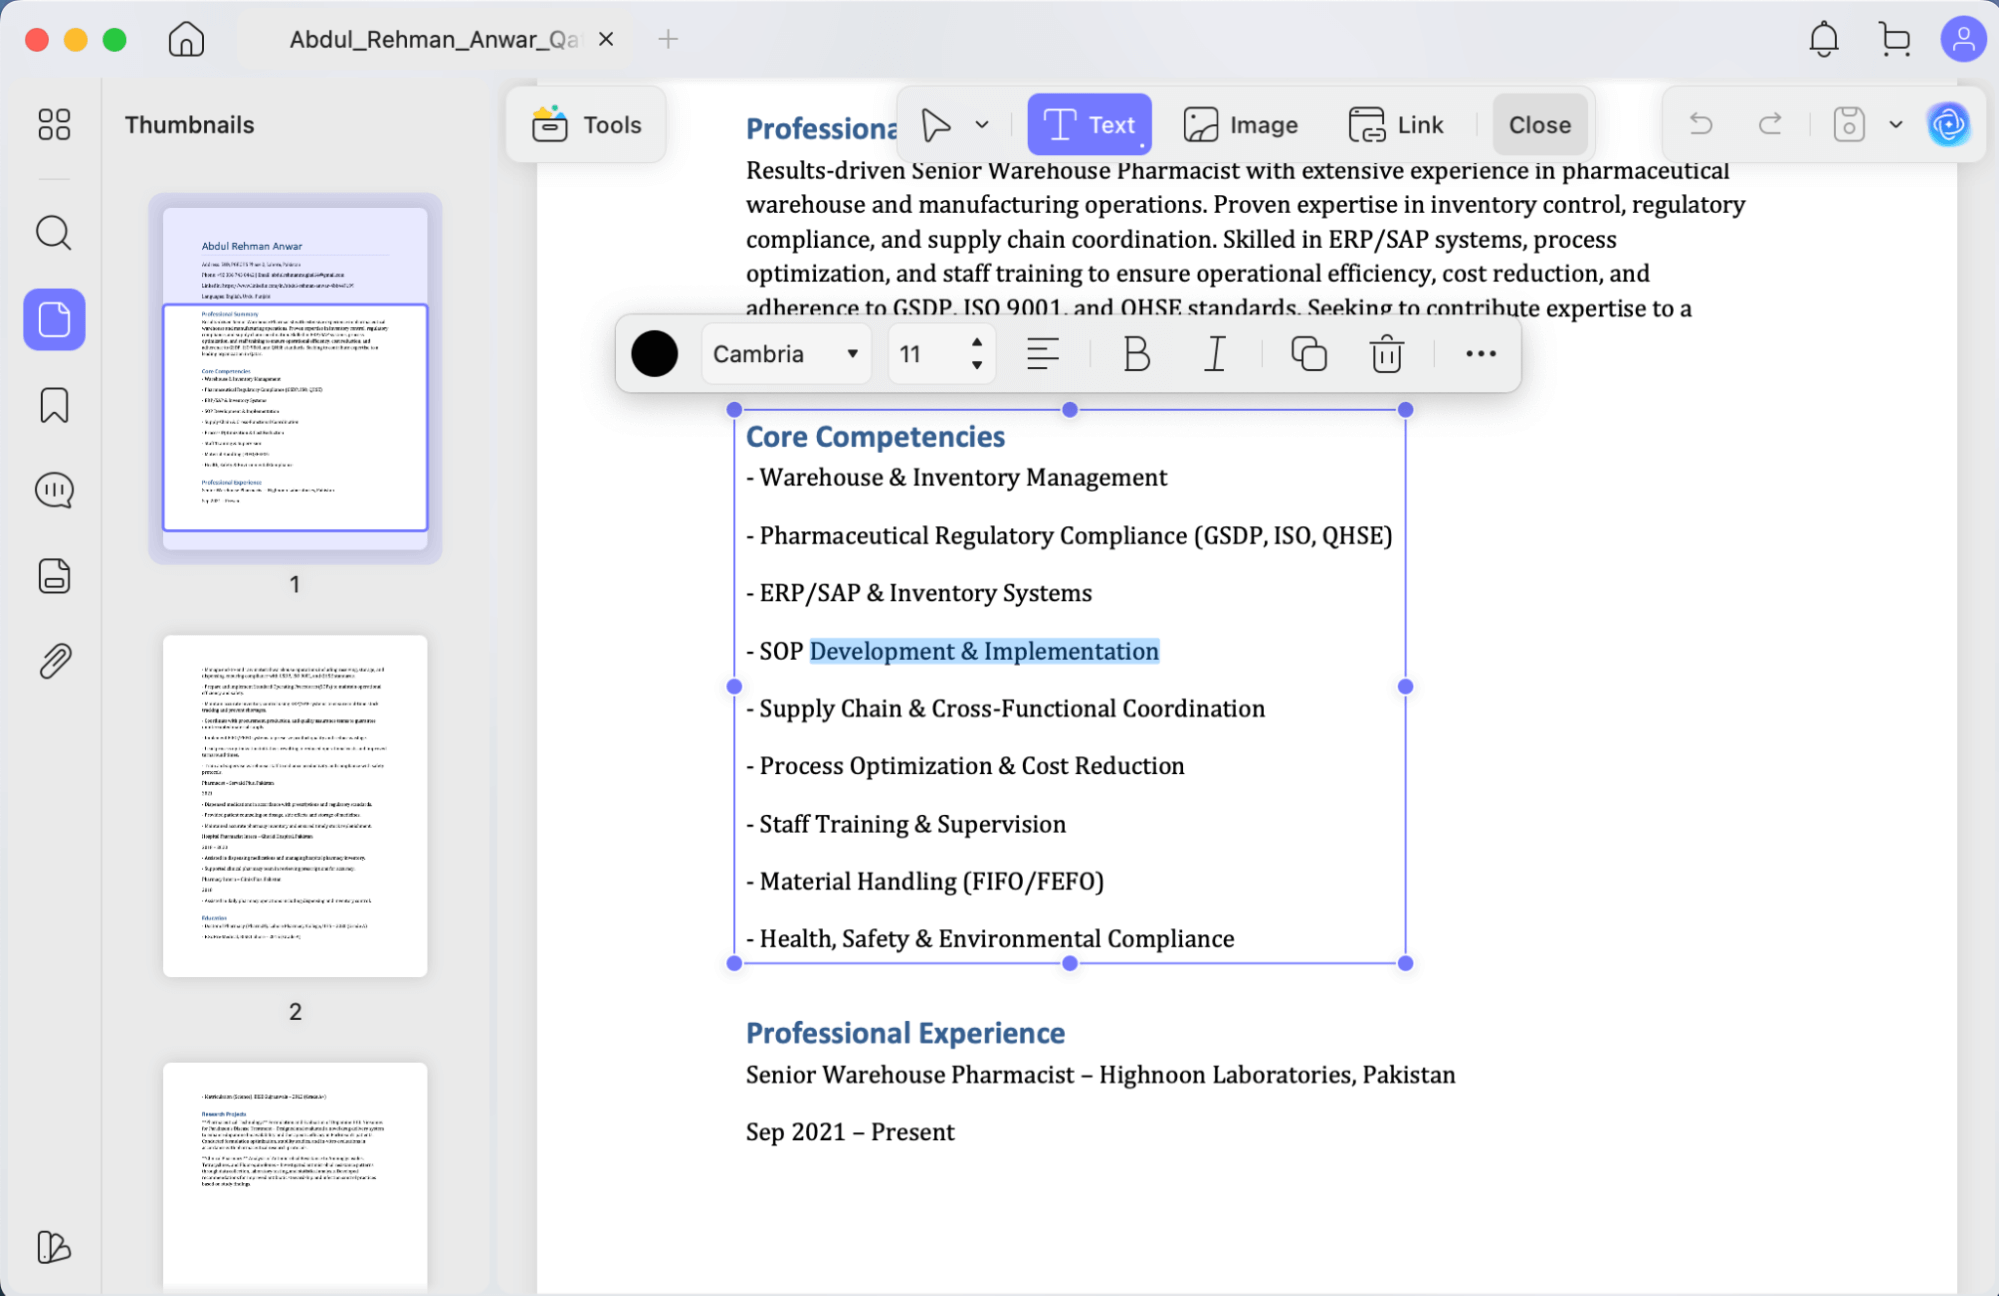Click 'Pharmaceutical Regulatory Compliance' line
Viewport: 1999px width, 1297px height.
1069,536
